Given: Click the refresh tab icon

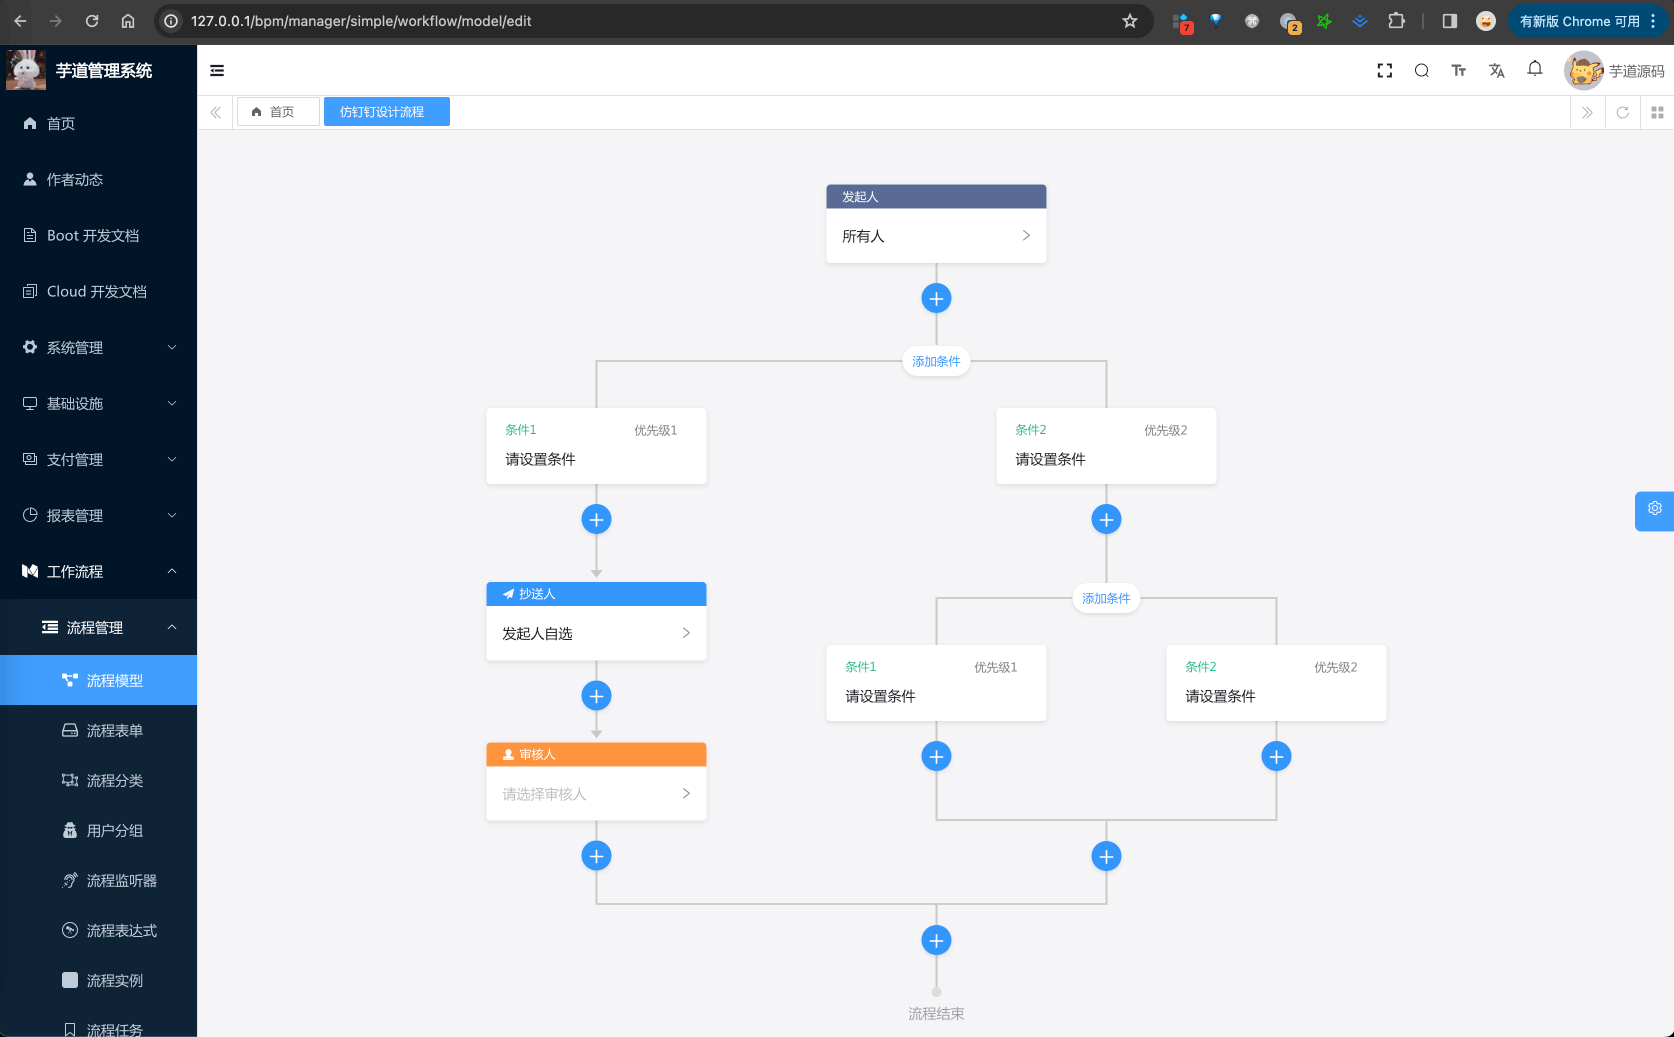Looking at the screenshot, I should coord(1622,112).
